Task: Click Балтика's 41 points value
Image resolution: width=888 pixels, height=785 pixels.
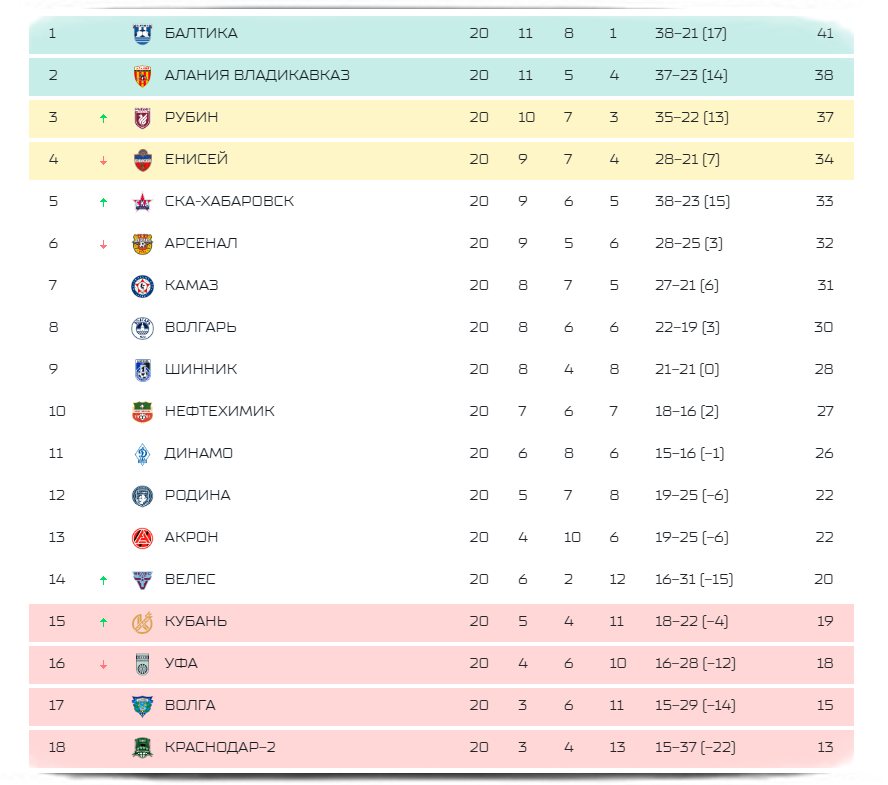Action: click(825, 33)
